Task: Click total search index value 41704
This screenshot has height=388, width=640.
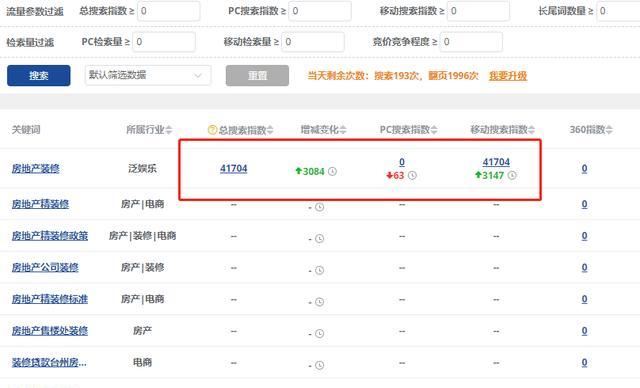Action: (x=233, y=169)
